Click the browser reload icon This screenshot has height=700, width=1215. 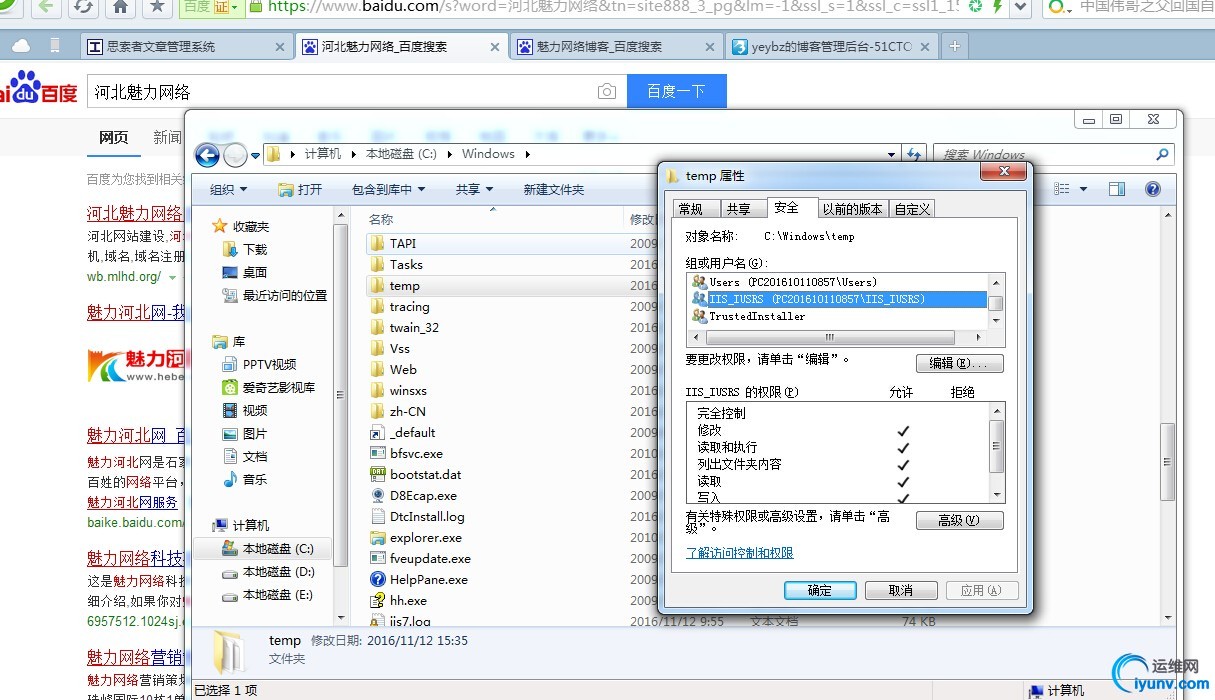(84, 7)
